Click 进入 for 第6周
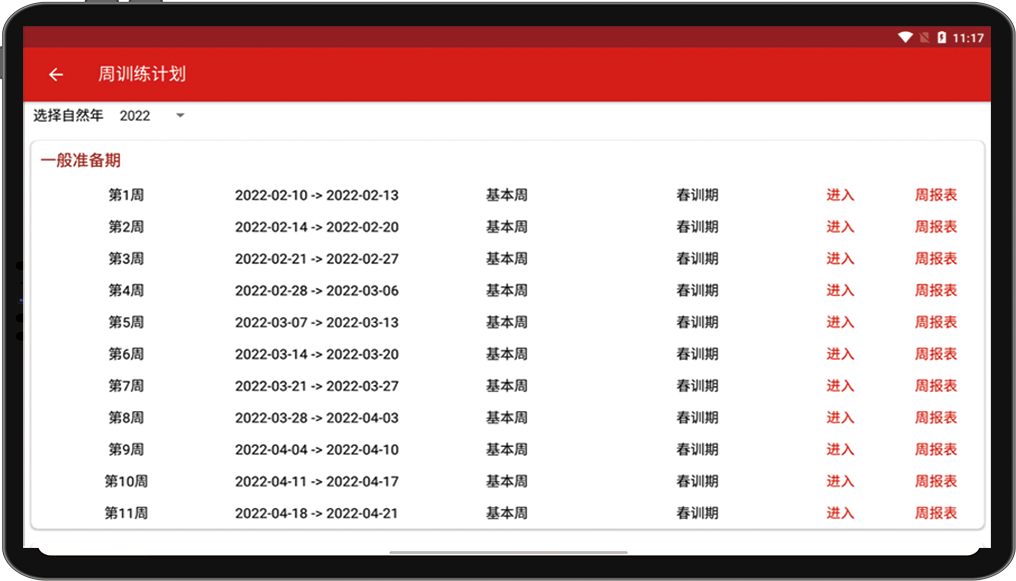 (840, 354)
